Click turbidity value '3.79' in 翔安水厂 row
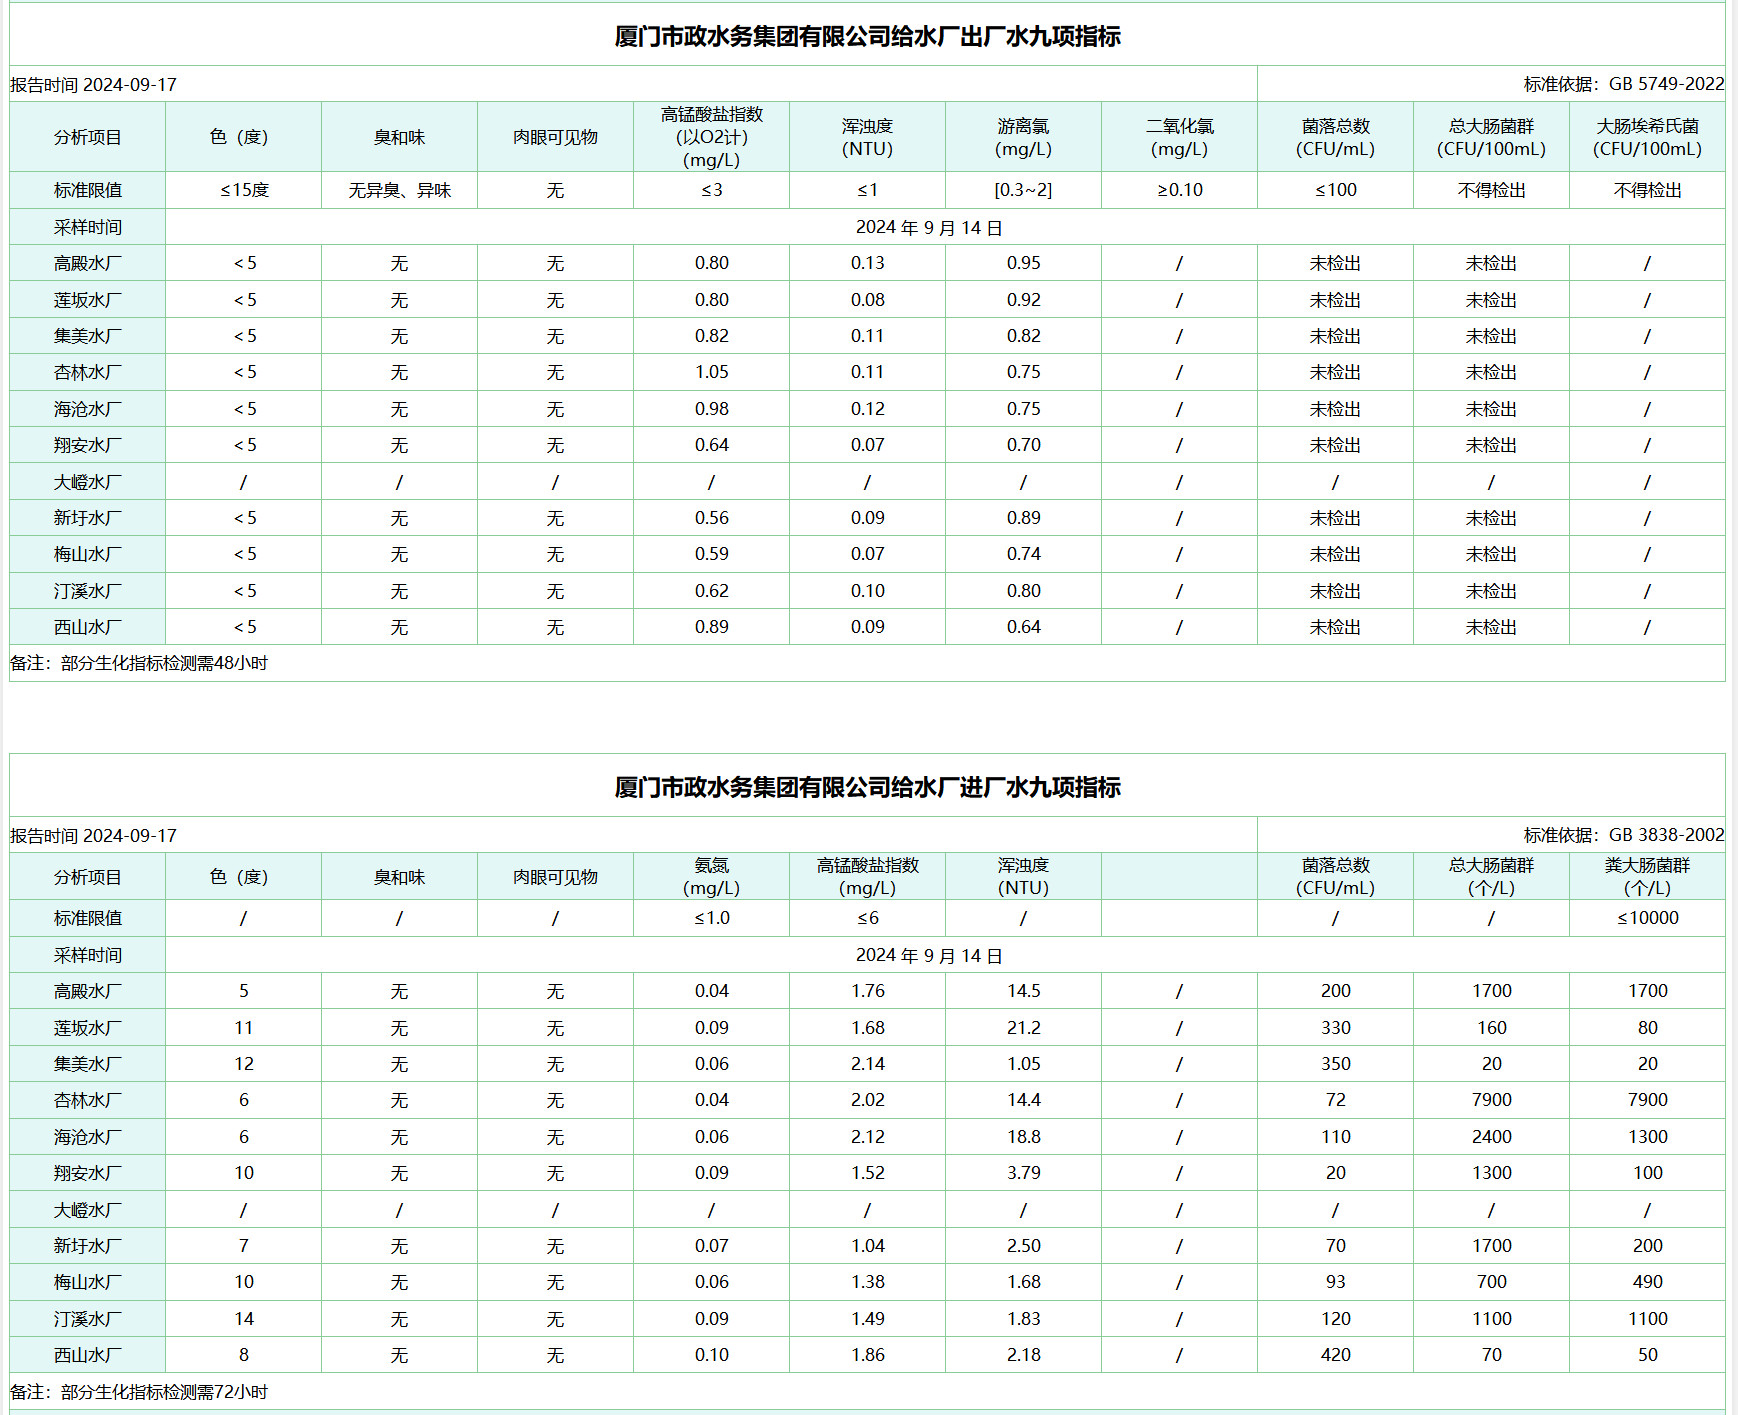The height and width of the screenshot is (1415, 1738). tap(1023, 1173)
